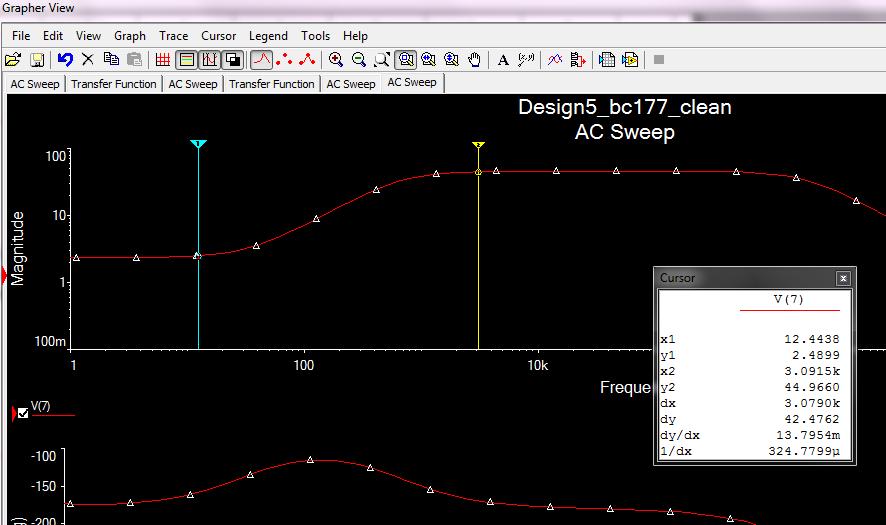Open the Trace menu
The height and width of the screenshot is (525, 886).
tap(173, 36)
